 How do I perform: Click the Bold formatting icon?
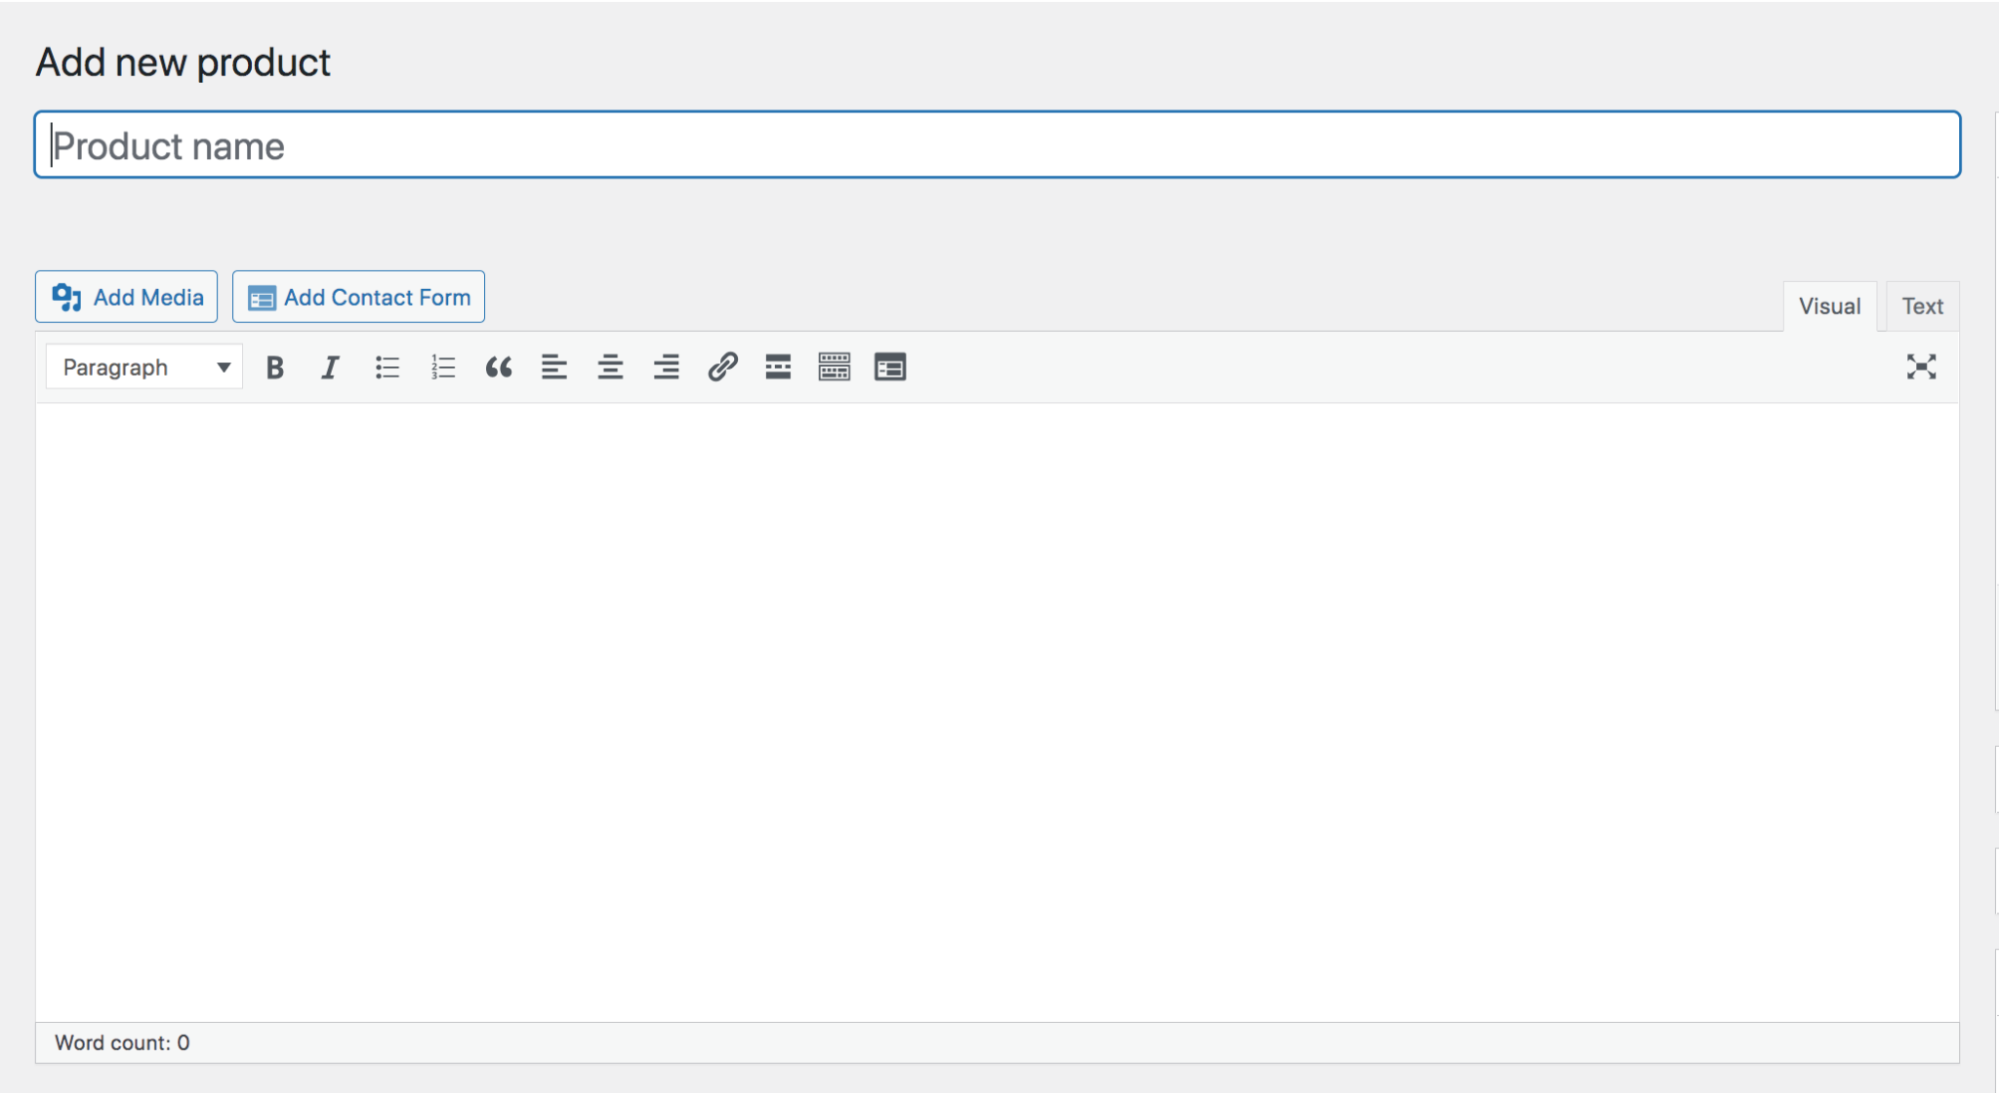tap(273, 366)
